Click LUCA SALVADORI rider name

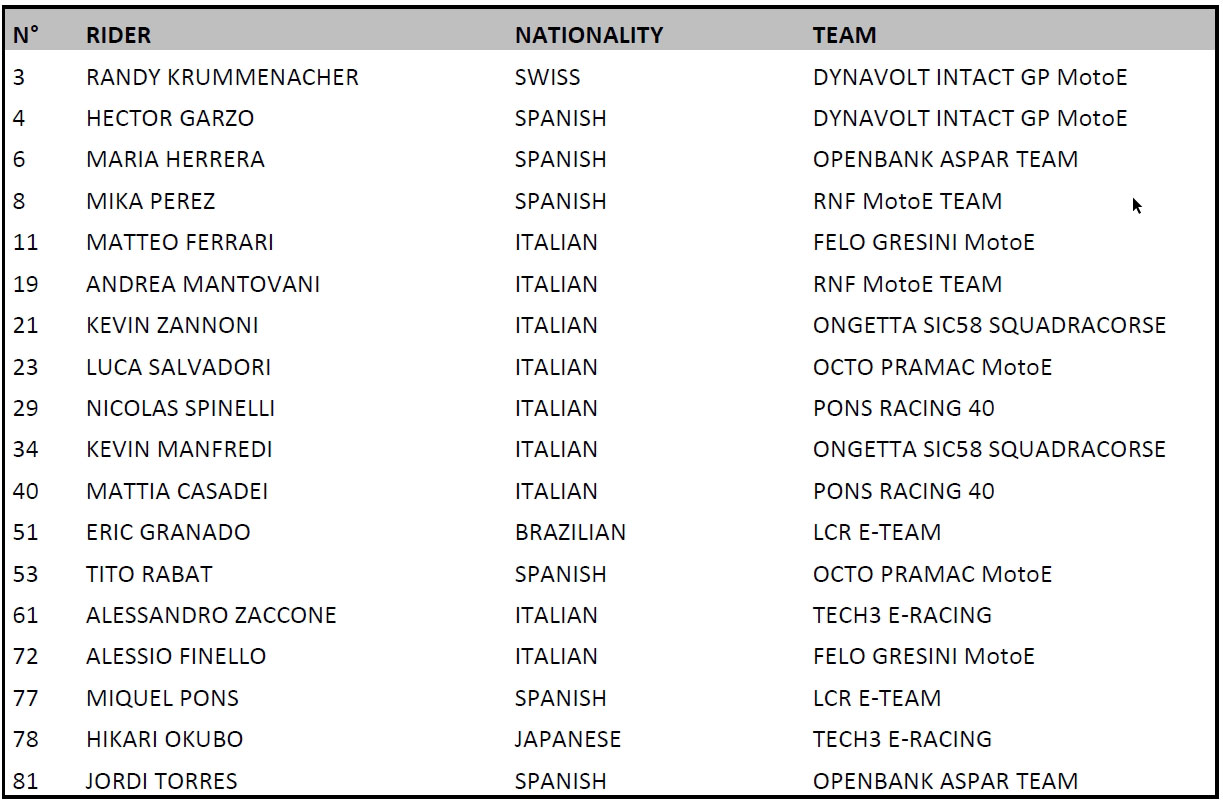(178, 367)
